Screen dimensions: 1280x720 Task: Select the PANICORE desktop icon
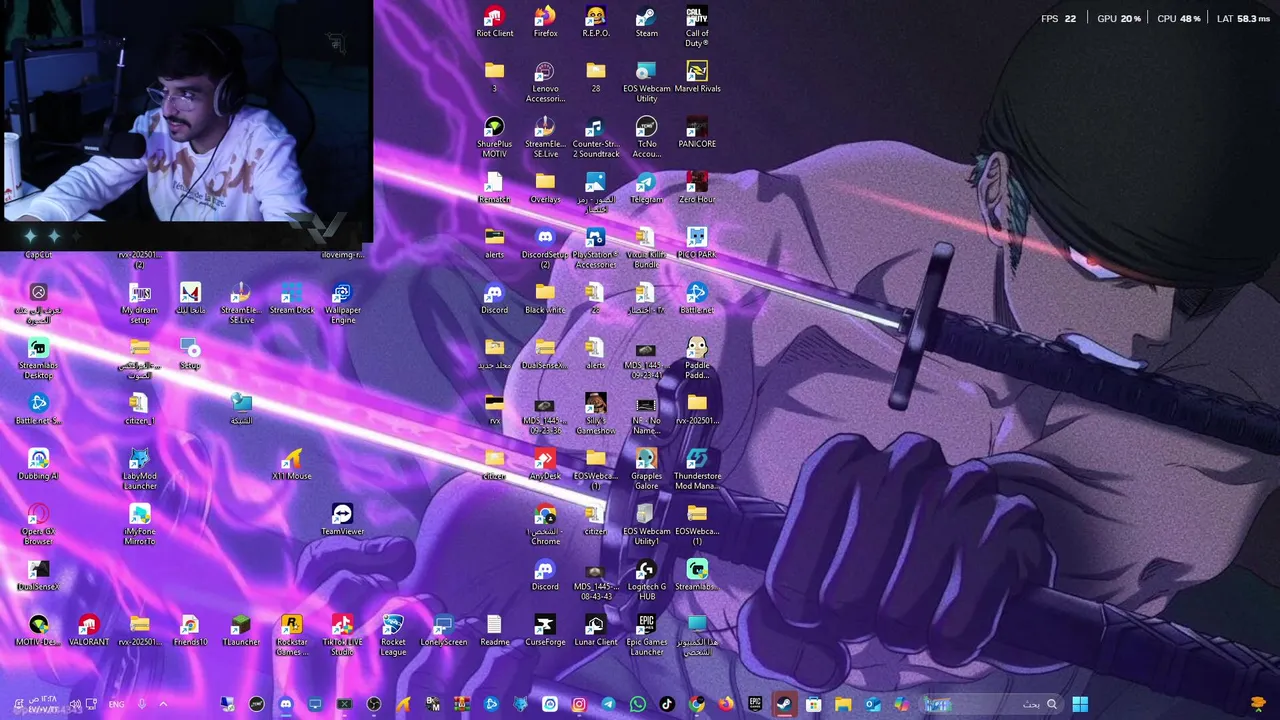[697, 132]
